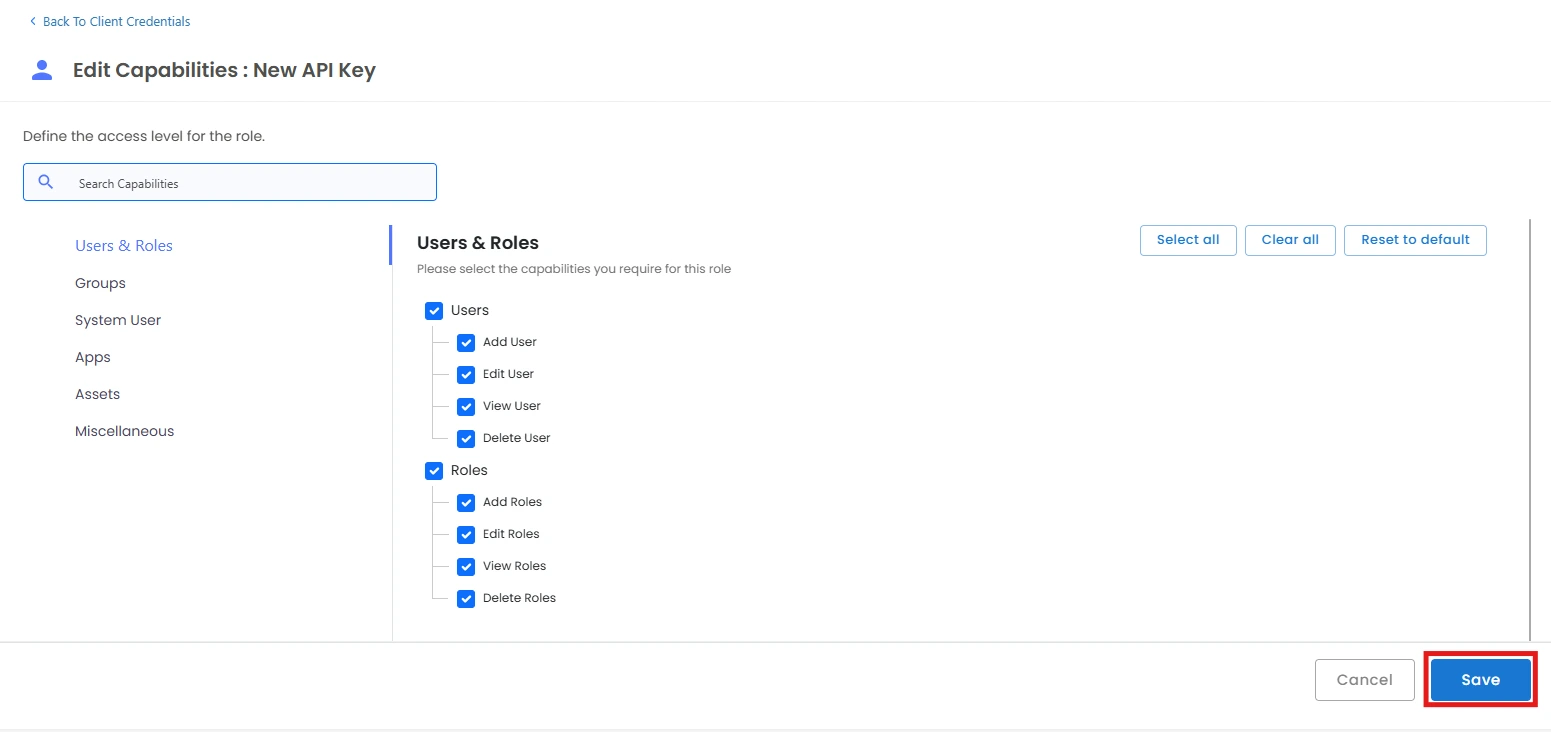Viewport: 1551px width, 732px height.
Task: Toggle the Roles parent checkbox
Action: (434, 470)
